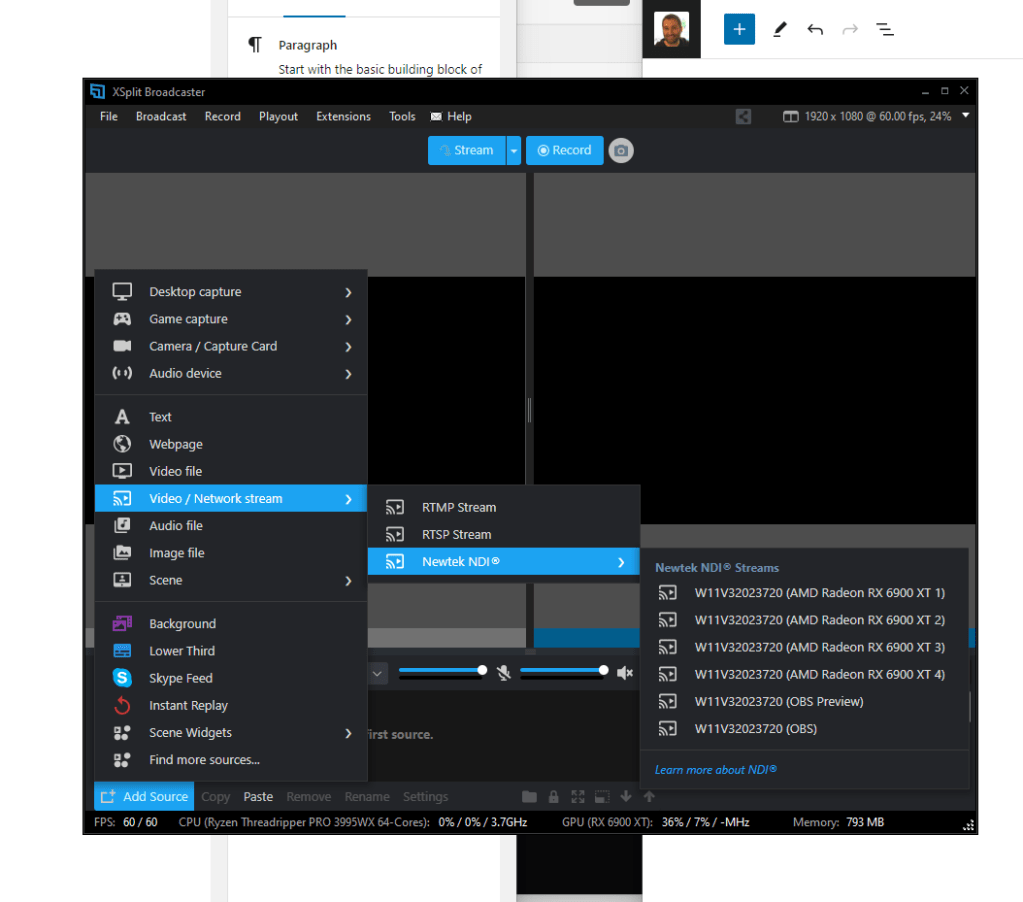Screen dimensions: 1023x902
Task: Select RTSP Stream
Action: tap(504, 535)
